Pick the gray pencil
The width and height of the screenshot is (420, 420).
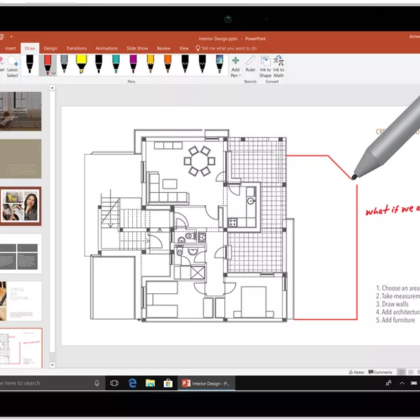point(64,64)
